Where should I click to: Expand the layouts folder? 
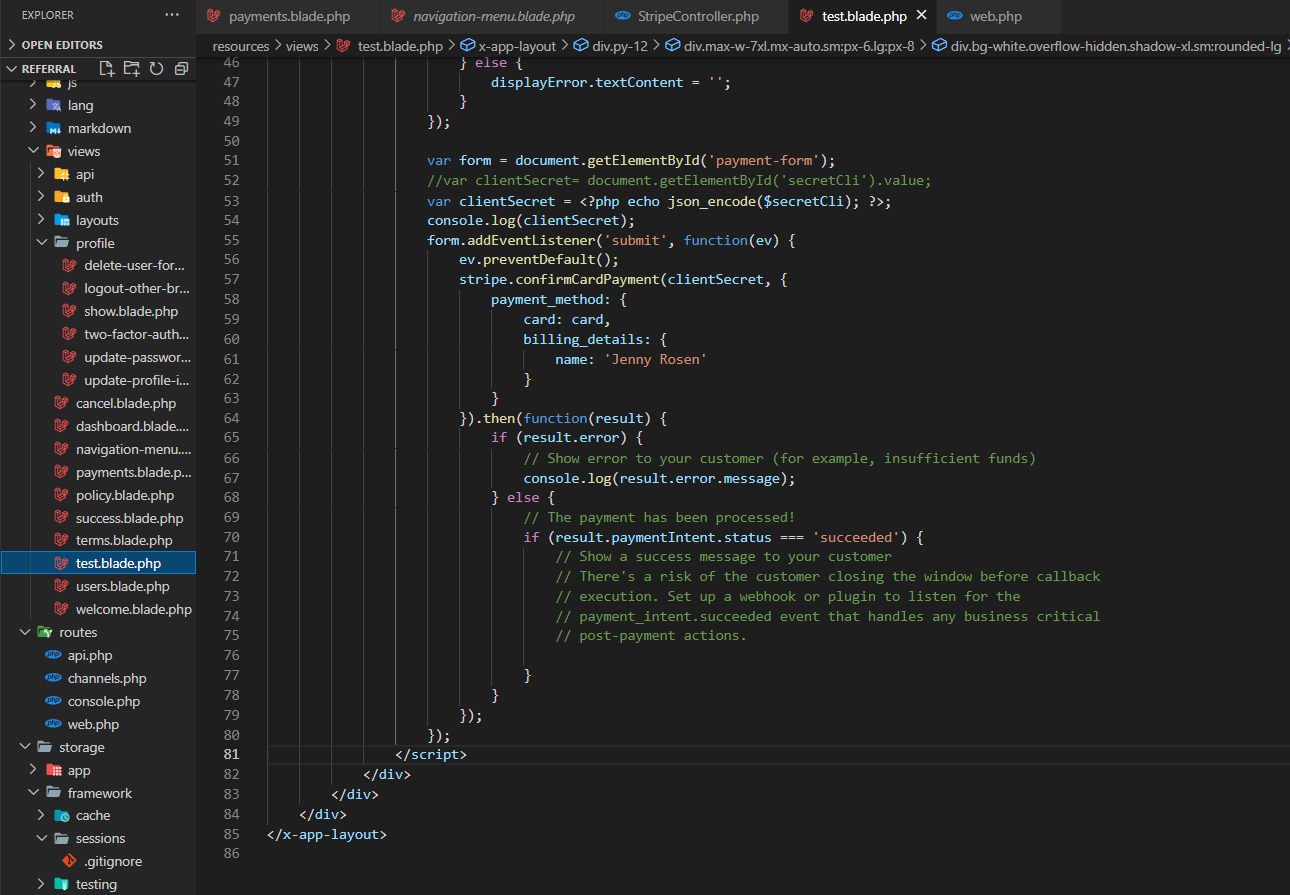(x=98, y=220)
